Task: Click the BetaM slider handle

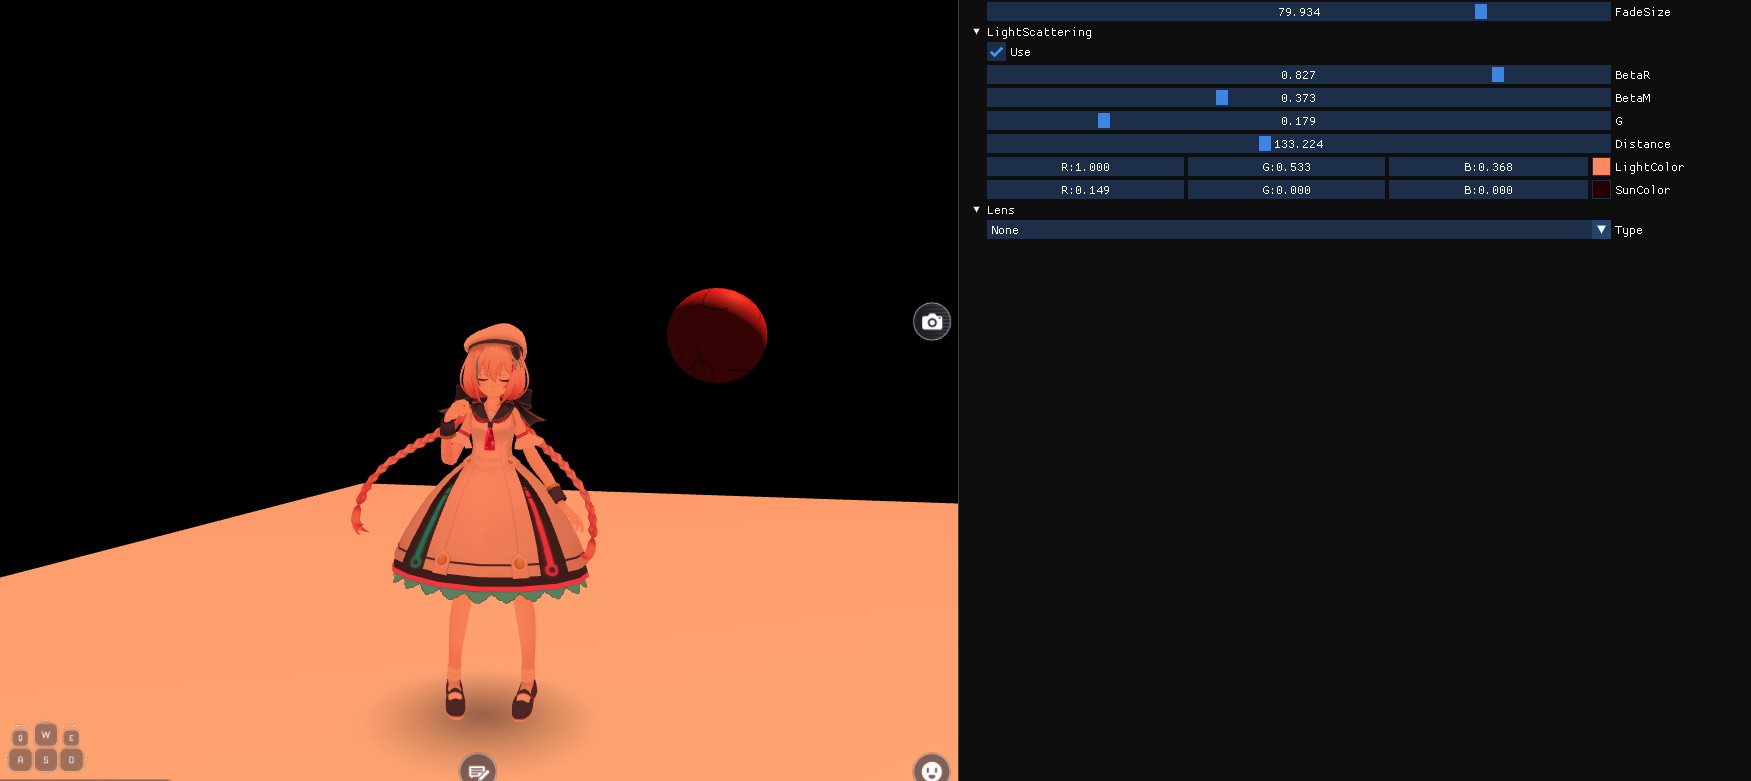Action: tap(1222, 98)
